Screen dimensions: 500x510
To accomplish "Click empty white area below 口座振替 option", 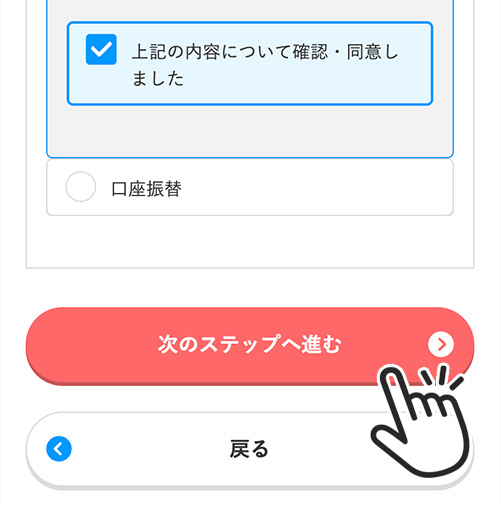I will point(250,242).
